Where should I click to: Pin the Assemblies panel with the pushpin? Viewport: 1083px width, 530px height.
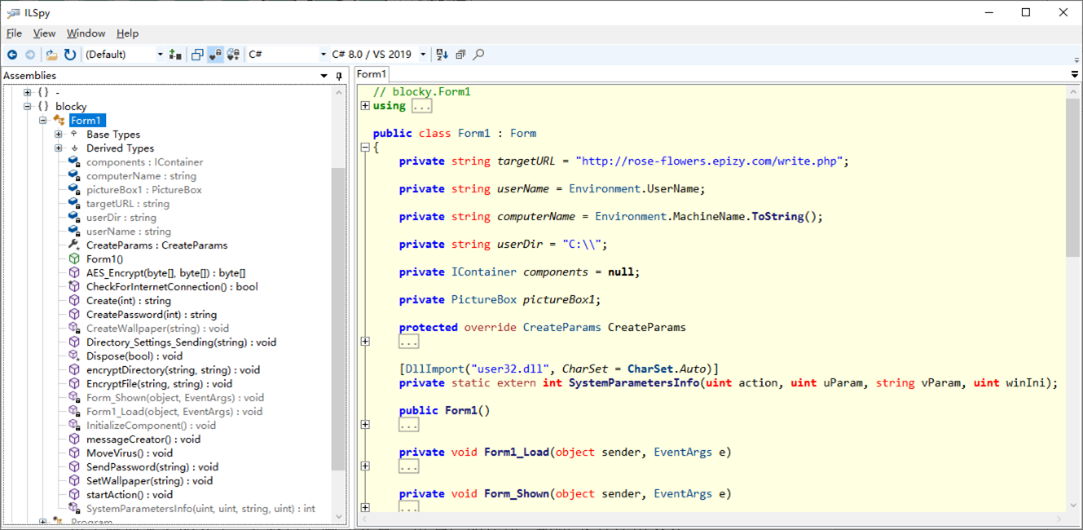coord(339,75)
